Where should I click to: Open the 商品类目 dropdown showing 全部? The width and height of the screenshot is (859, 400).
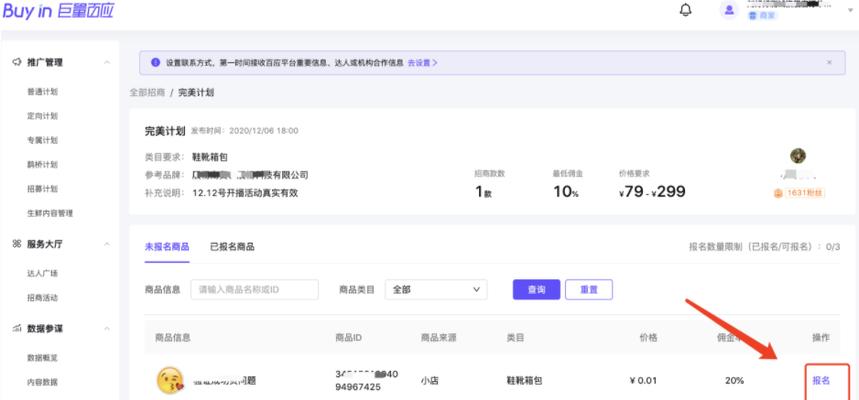[x=436, y=289]
